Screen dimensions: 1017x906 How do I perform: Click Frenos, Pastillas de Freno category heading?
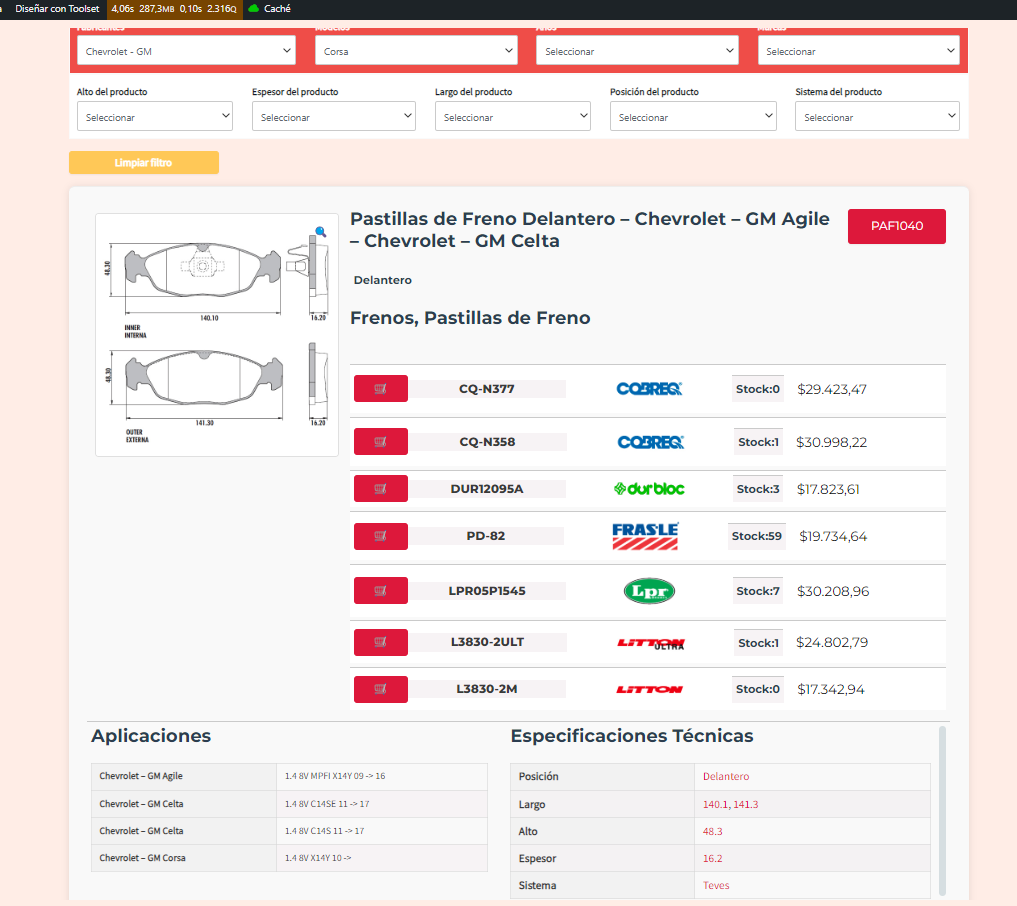470,318
